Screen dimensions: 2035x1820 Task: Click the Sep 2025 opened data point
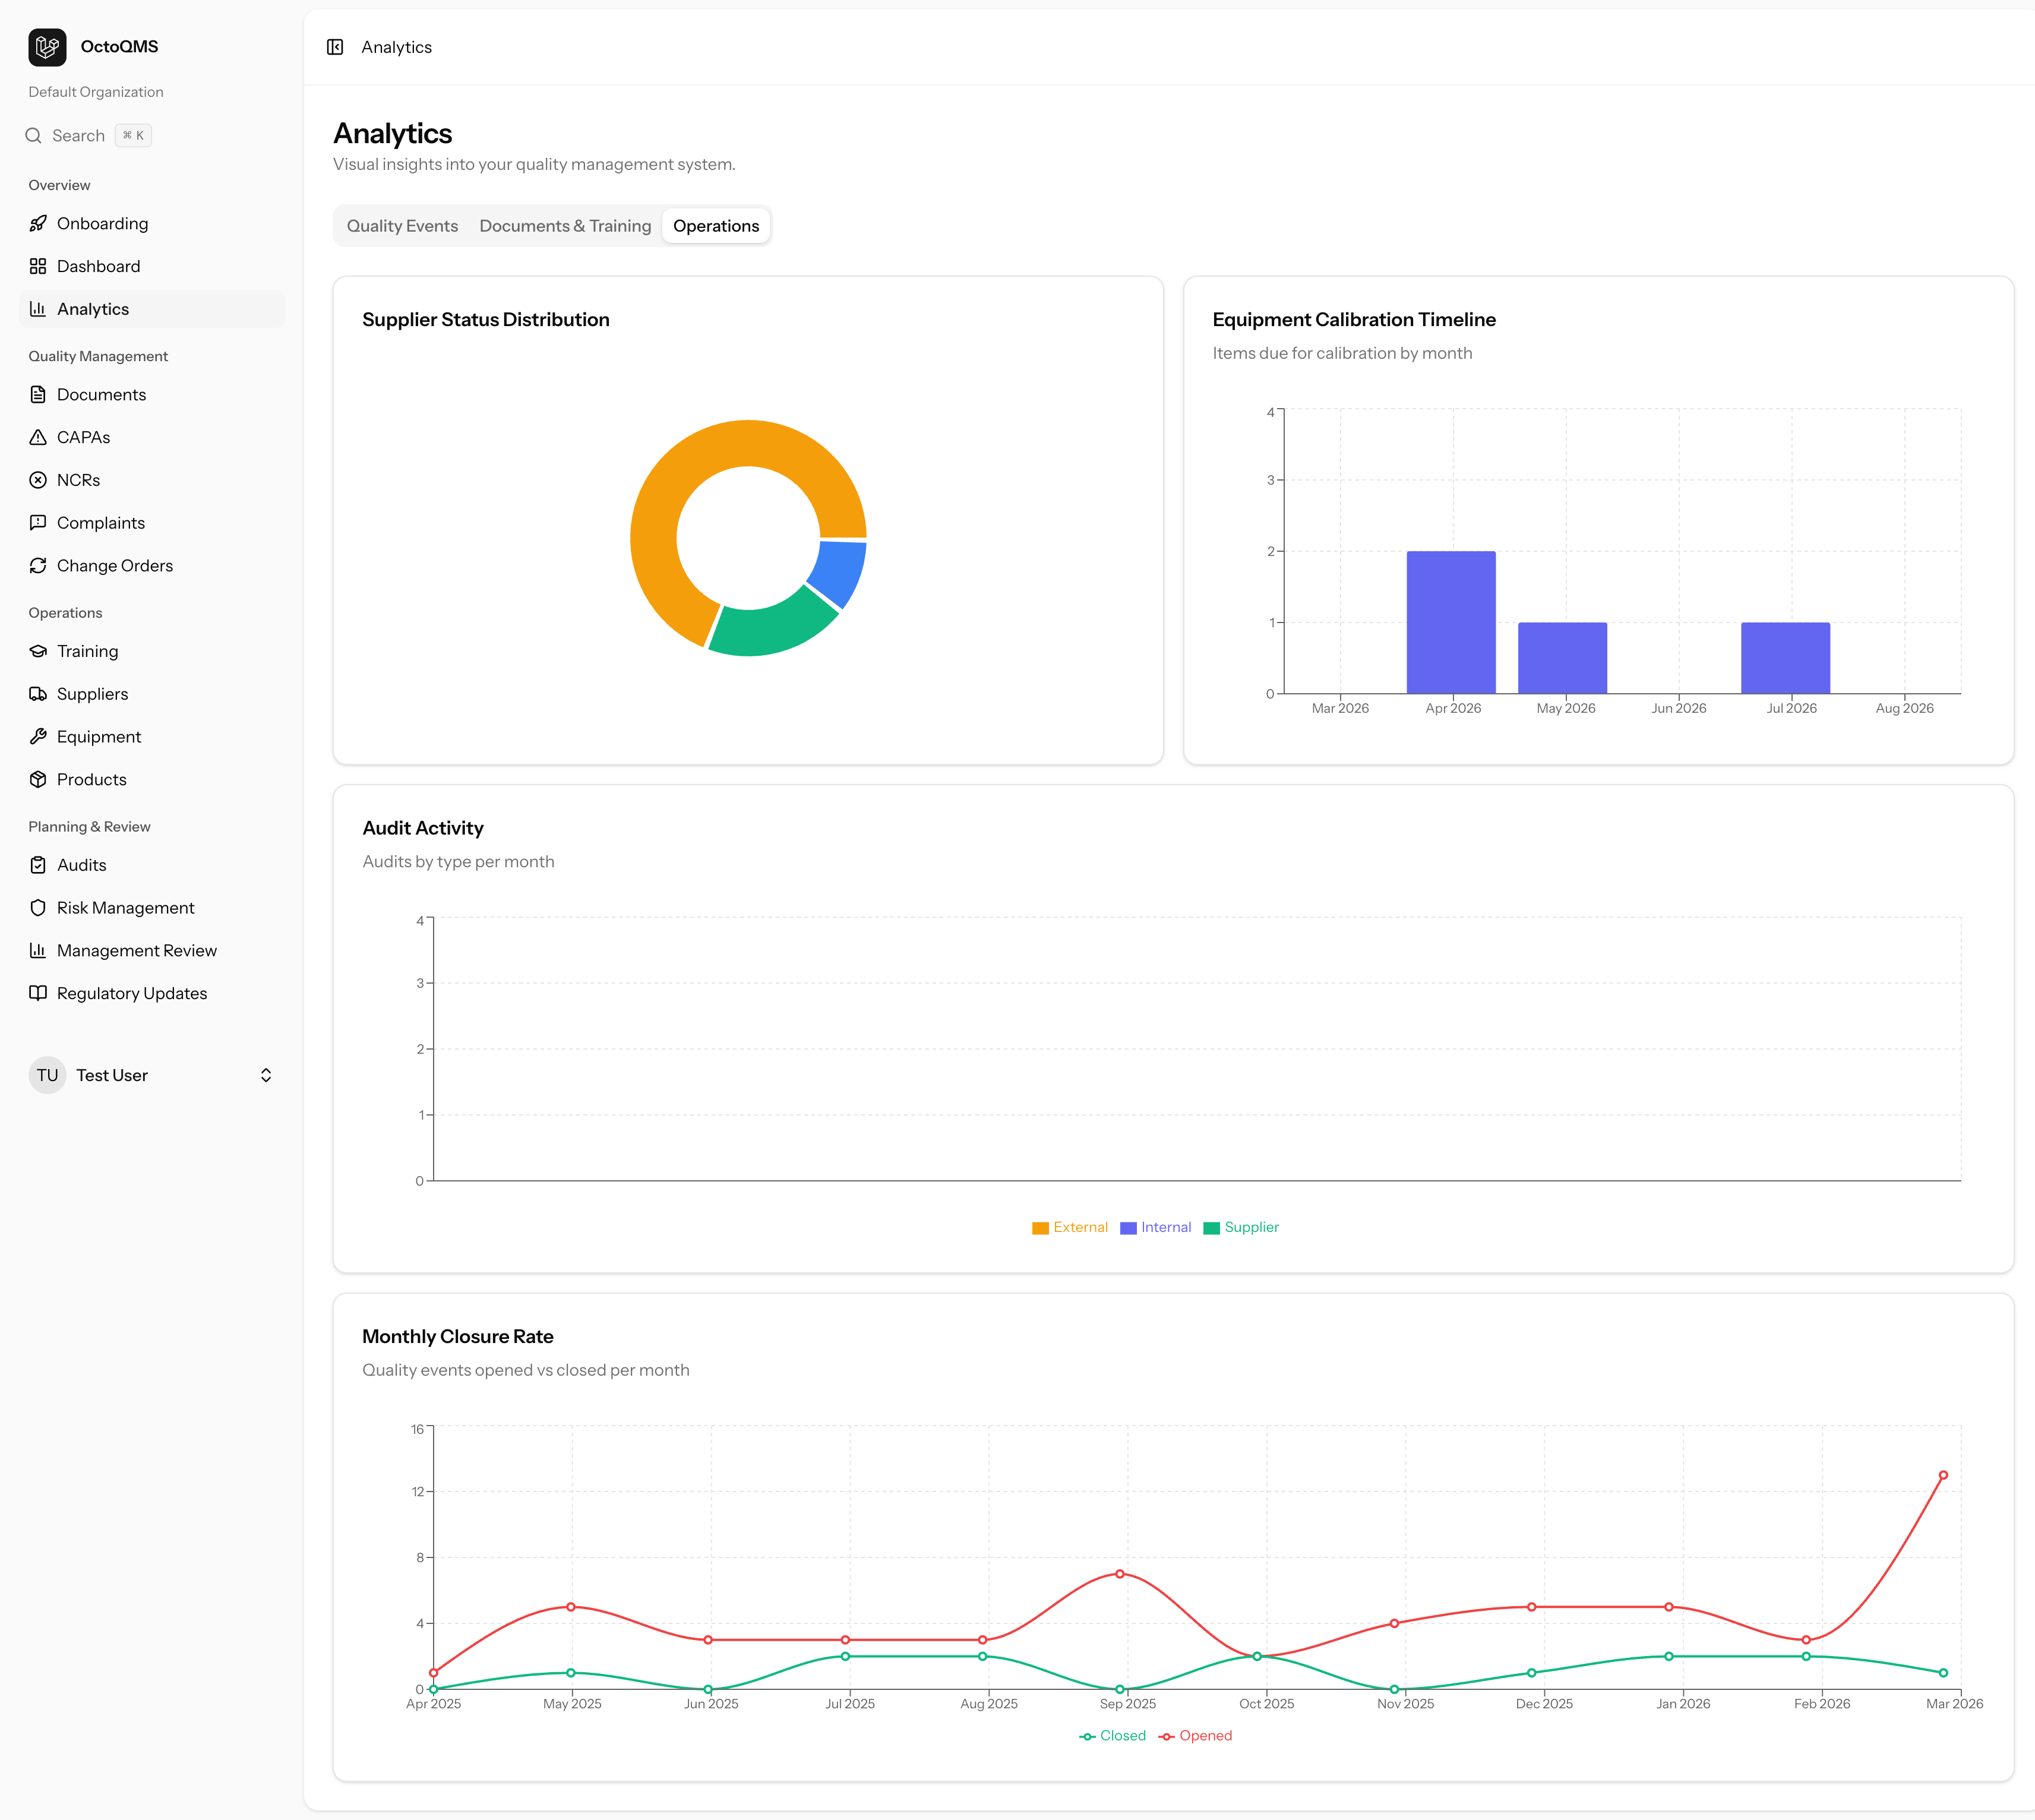[x=1120, y=1574]
